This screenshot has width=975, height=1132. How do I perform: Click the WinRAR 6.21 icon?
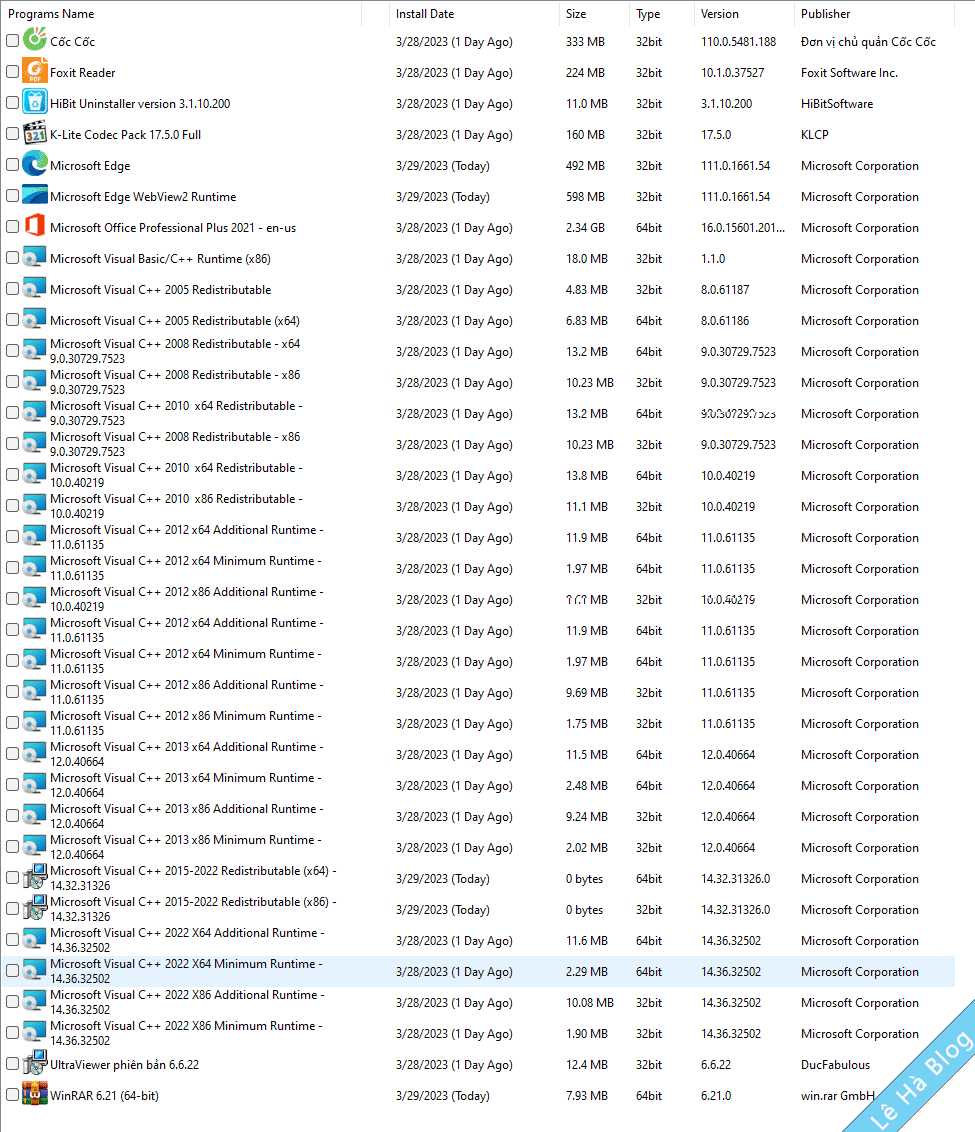(x=35, y=1094)
